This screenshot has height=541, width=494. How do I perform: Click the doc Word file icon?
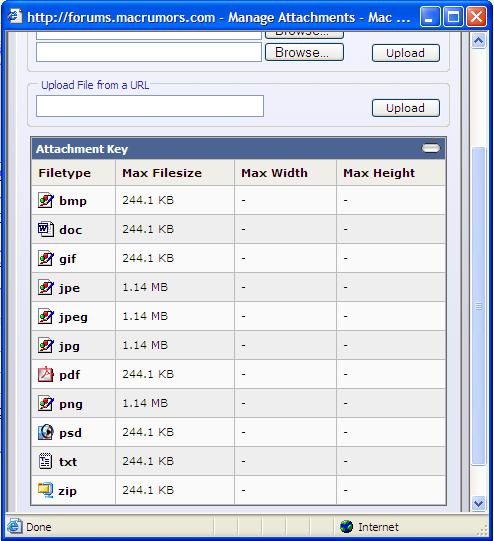click(46, 229)
